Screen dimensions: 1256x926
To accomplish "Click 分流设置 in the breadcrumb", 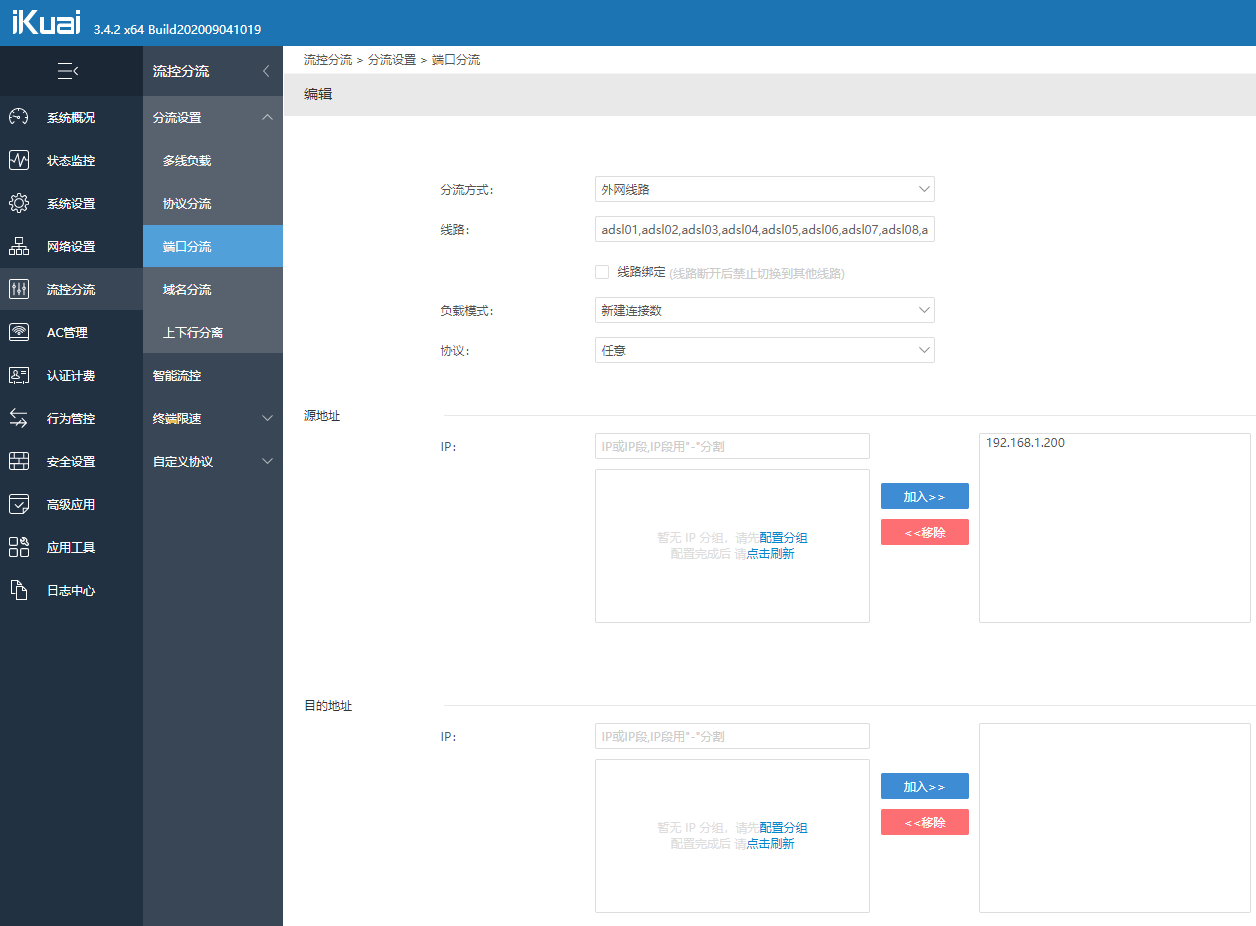I will 392,60.
